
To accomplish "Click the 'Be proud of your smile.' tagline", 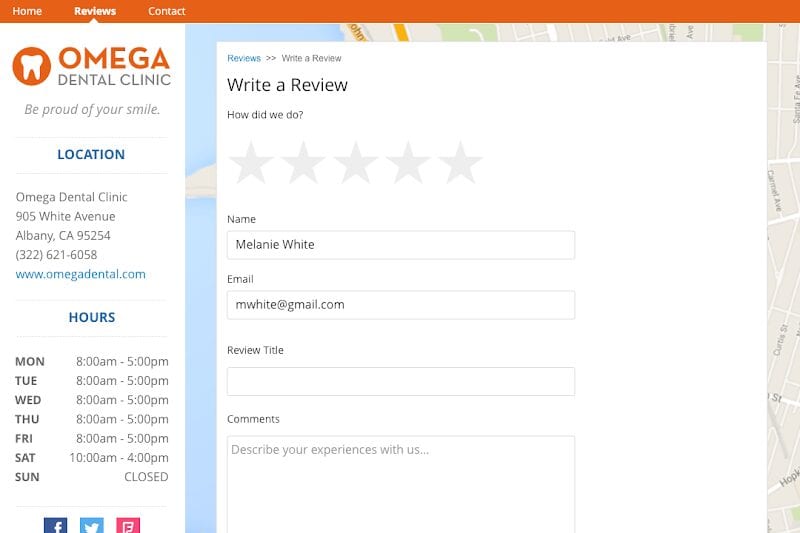I will coord(92,109).
